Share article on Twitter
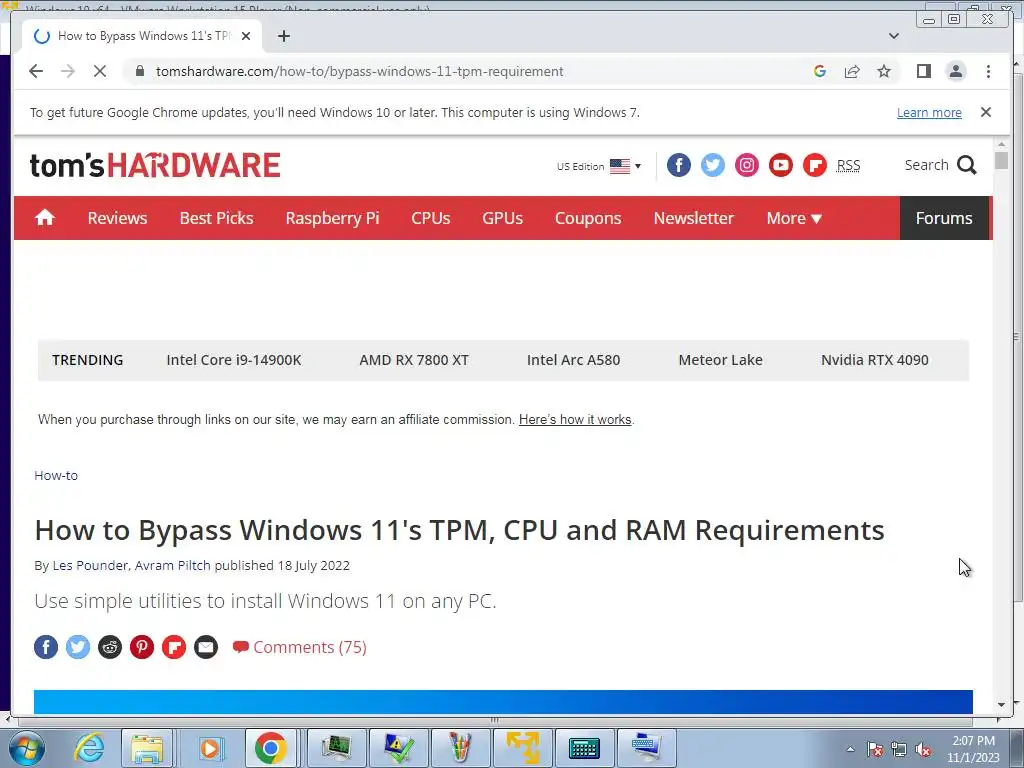 [x=78, y=647]
